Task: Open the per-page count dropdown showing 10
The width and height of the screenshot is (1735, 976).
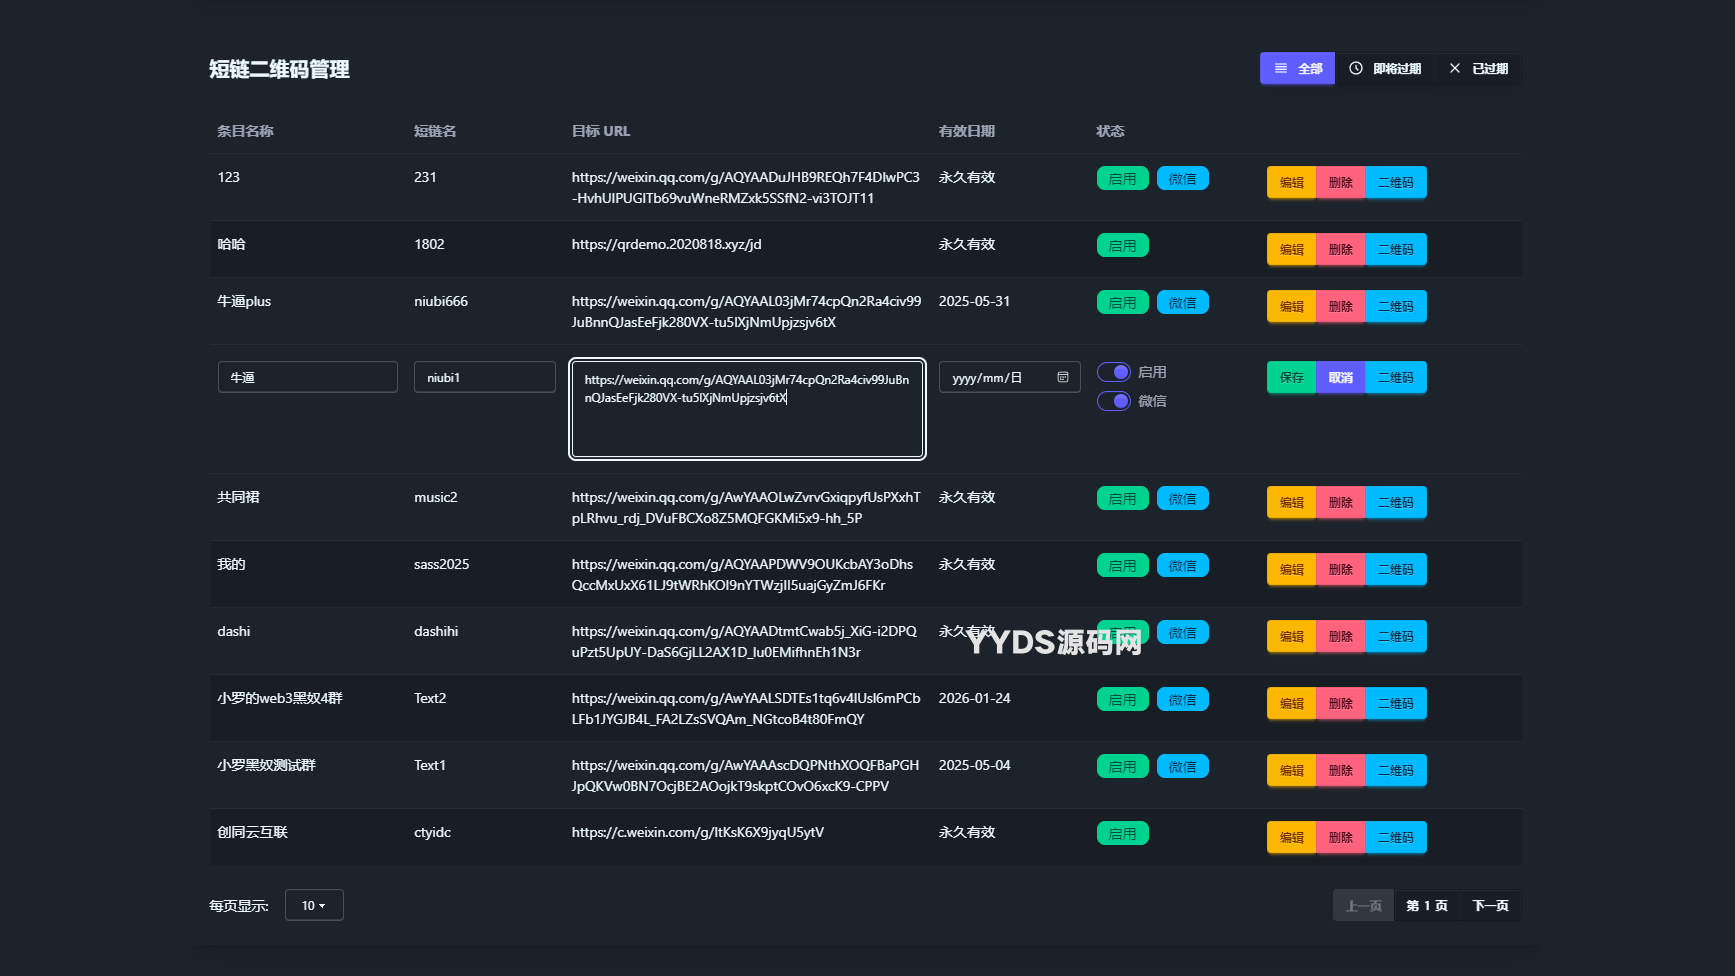Action: click(314, 905)
